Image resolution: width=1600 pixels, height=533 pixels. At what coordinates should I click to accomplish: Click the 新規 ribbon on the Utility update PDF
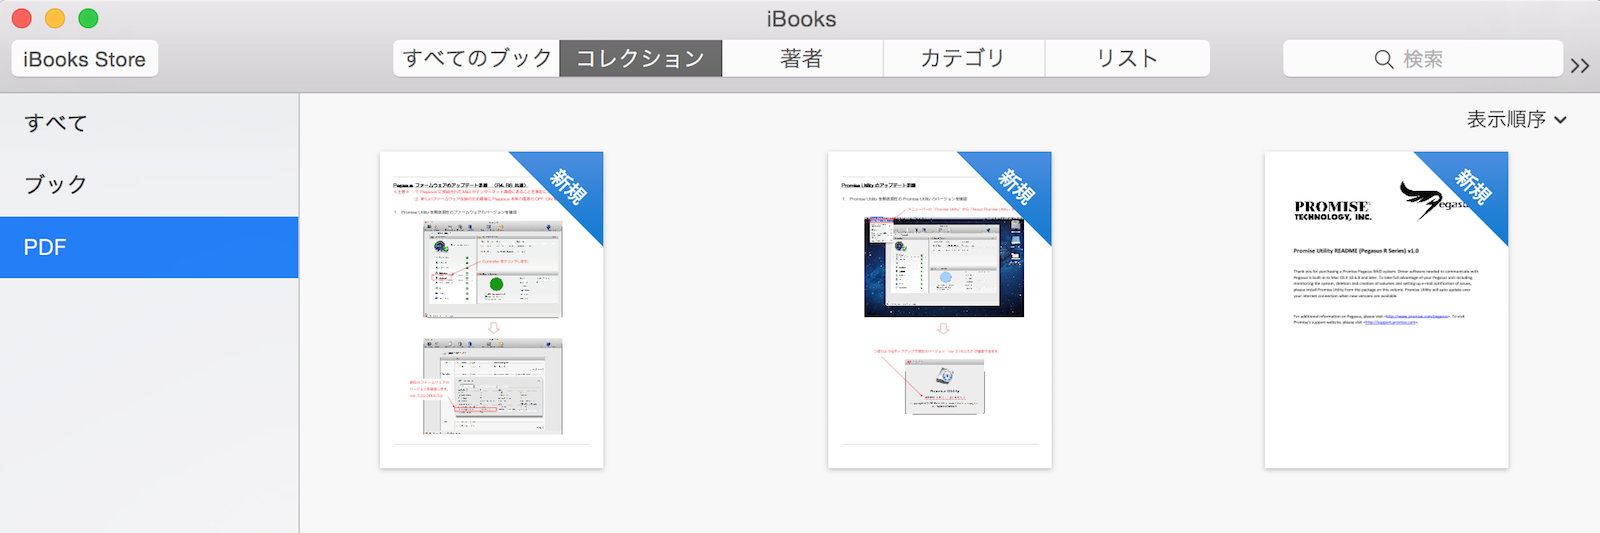(1016, 187)
